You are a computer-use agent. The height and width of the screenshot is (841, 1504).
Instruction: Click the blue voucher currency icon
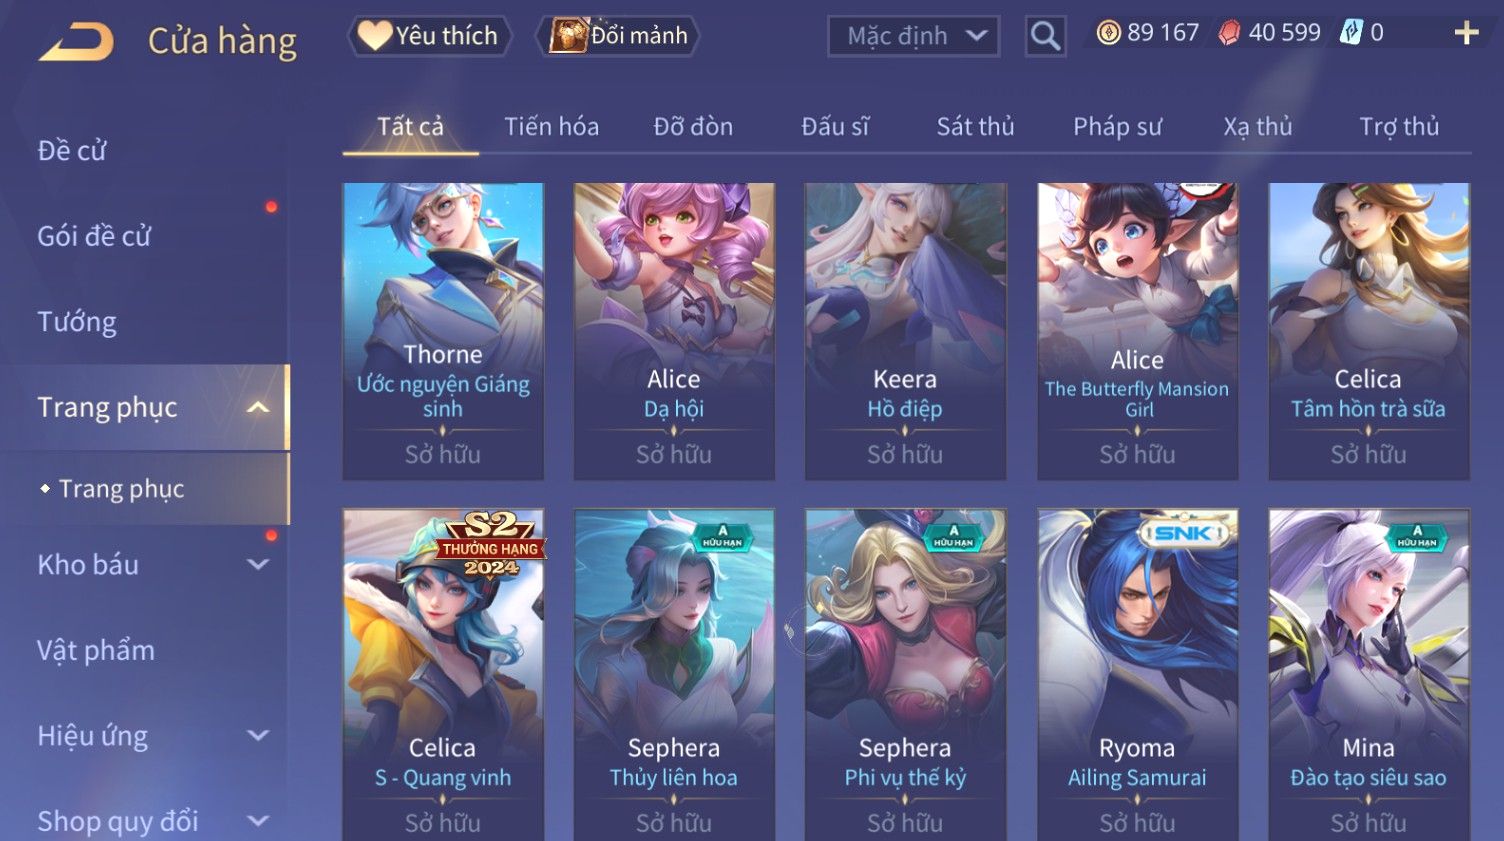point(1351,33)
